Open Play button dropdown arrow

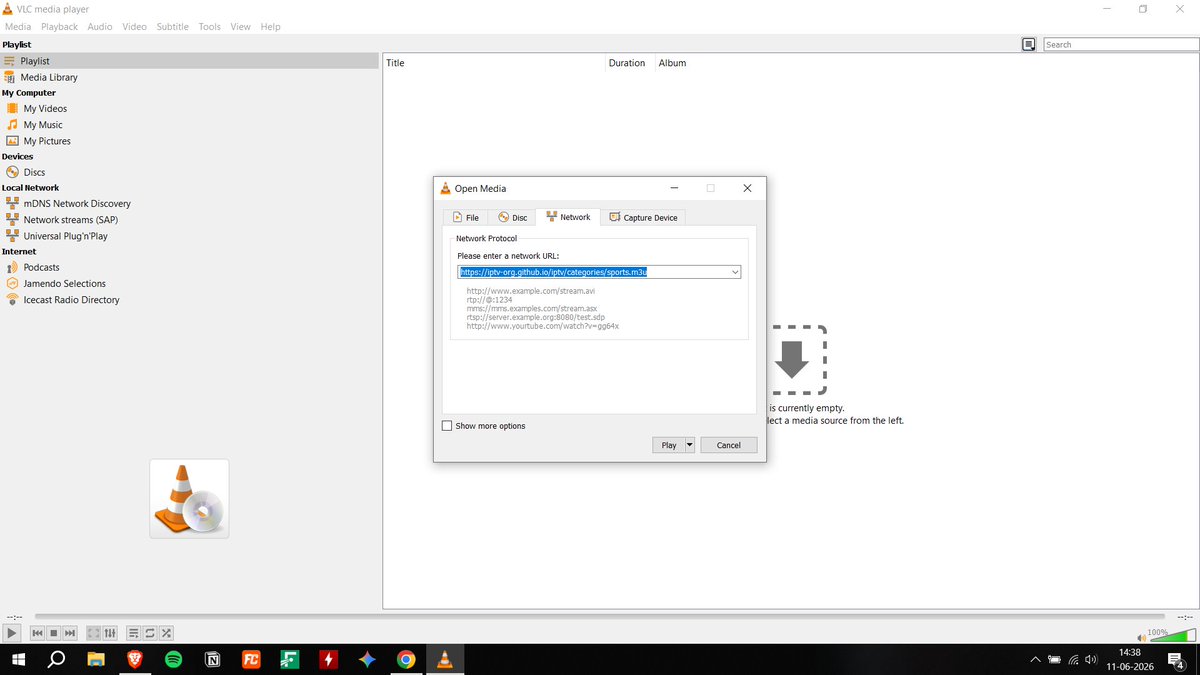[x=689, y=445]
